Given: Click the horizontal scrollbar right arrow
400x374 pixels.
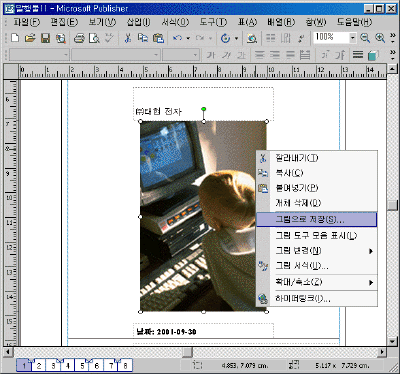Looking at the screenshot, I should pos(382,352).
